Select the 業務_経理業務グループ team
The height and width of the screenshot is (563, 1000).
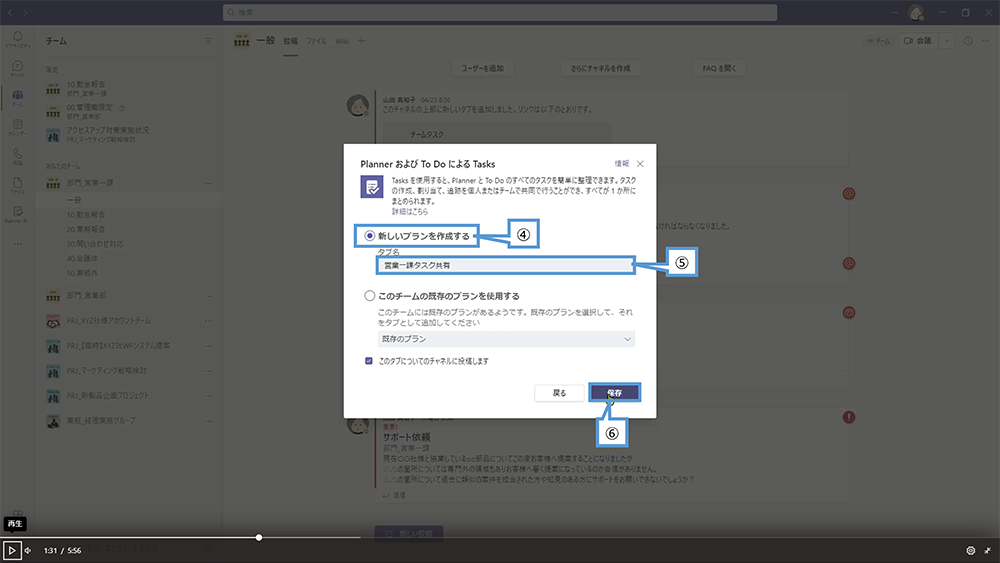[x=101, y=420]
